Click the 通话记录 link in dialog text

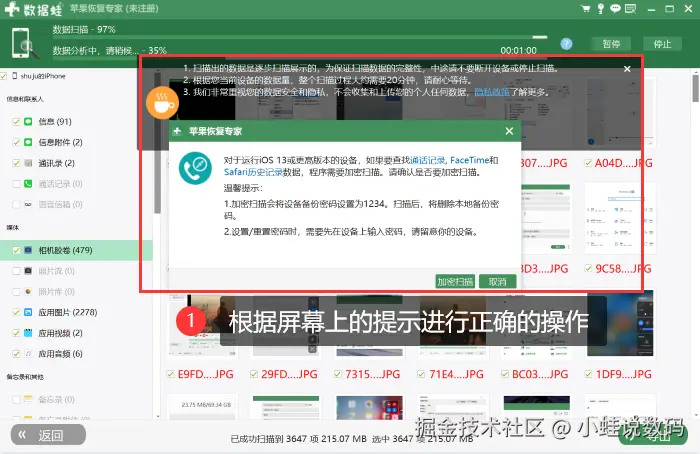point(427,160)
